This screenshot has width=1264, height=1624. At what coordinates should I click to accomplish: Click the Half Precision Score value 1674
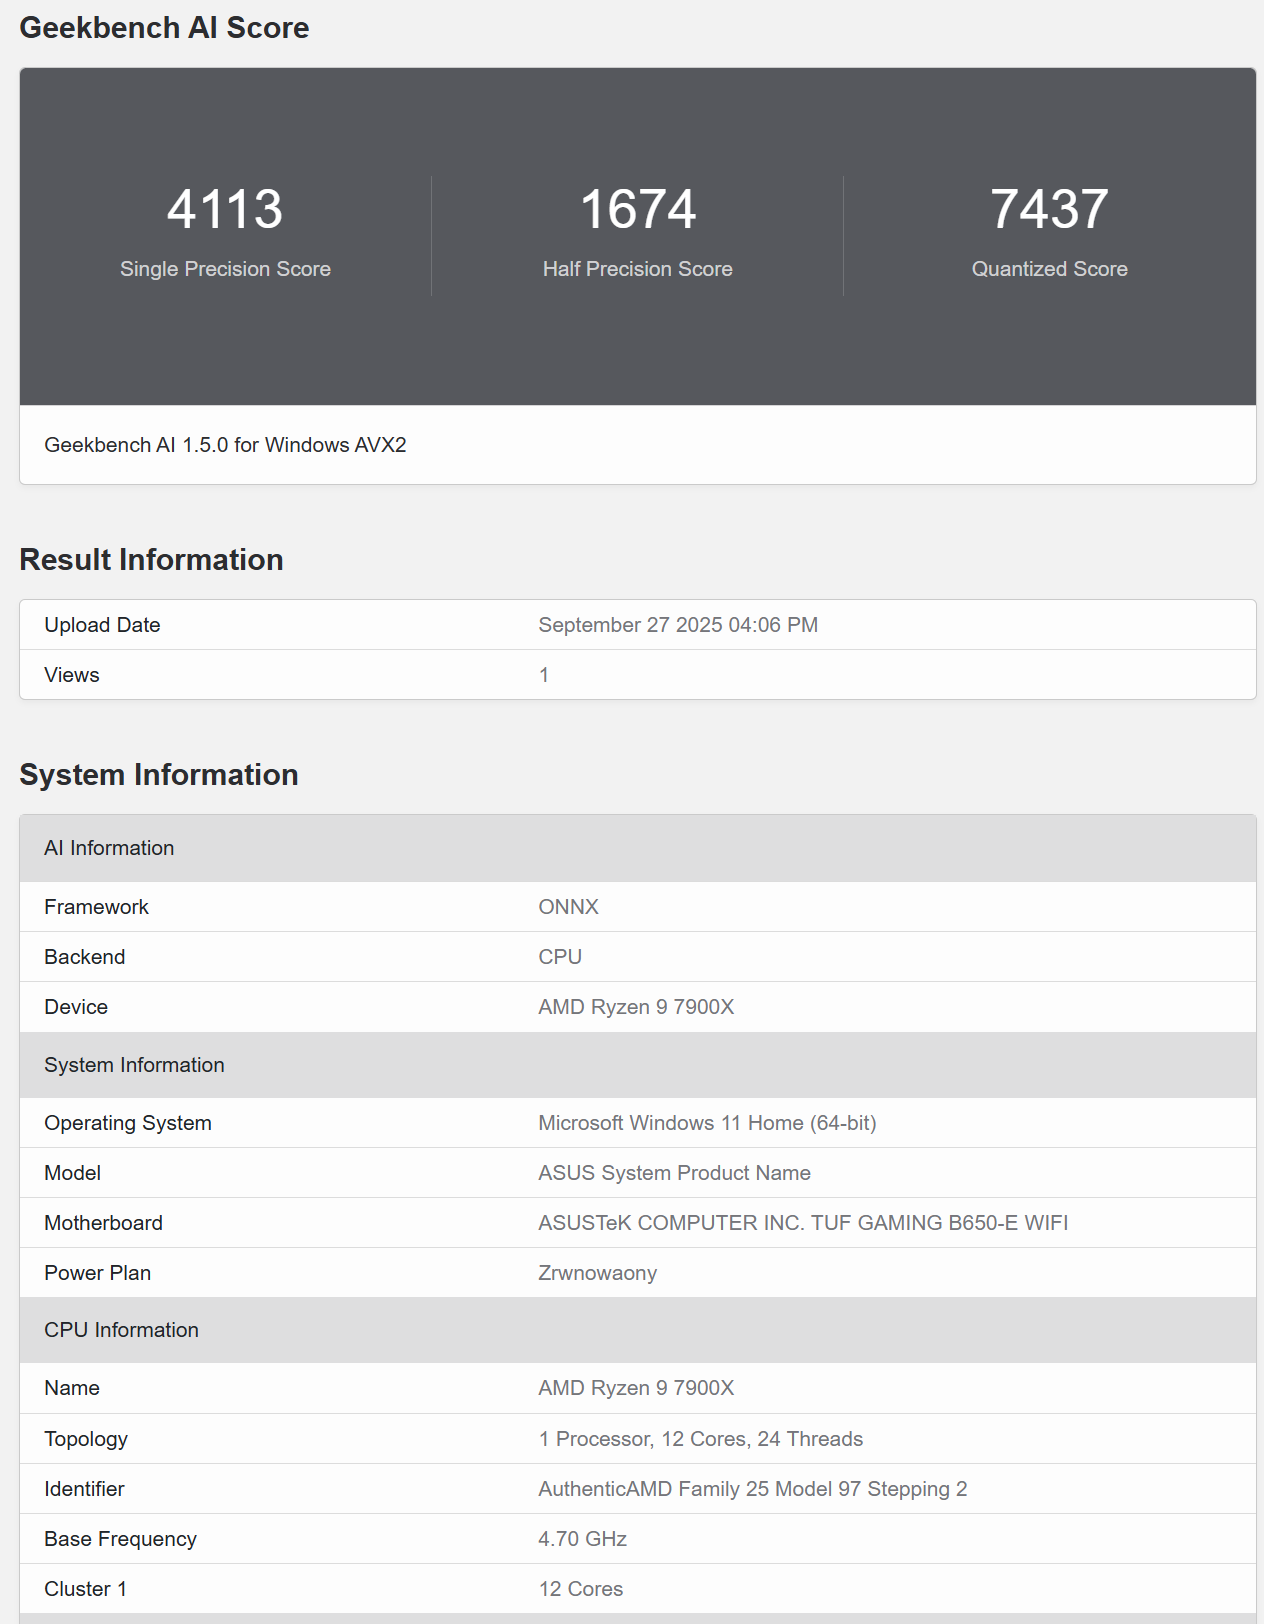[637, 210]
